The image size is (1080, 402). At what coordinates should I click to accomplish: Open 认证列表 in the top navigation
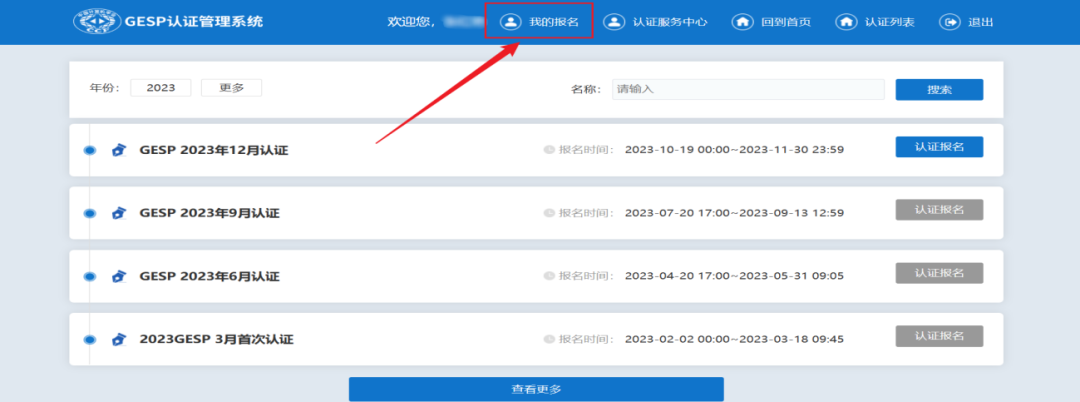pos(875,22)
